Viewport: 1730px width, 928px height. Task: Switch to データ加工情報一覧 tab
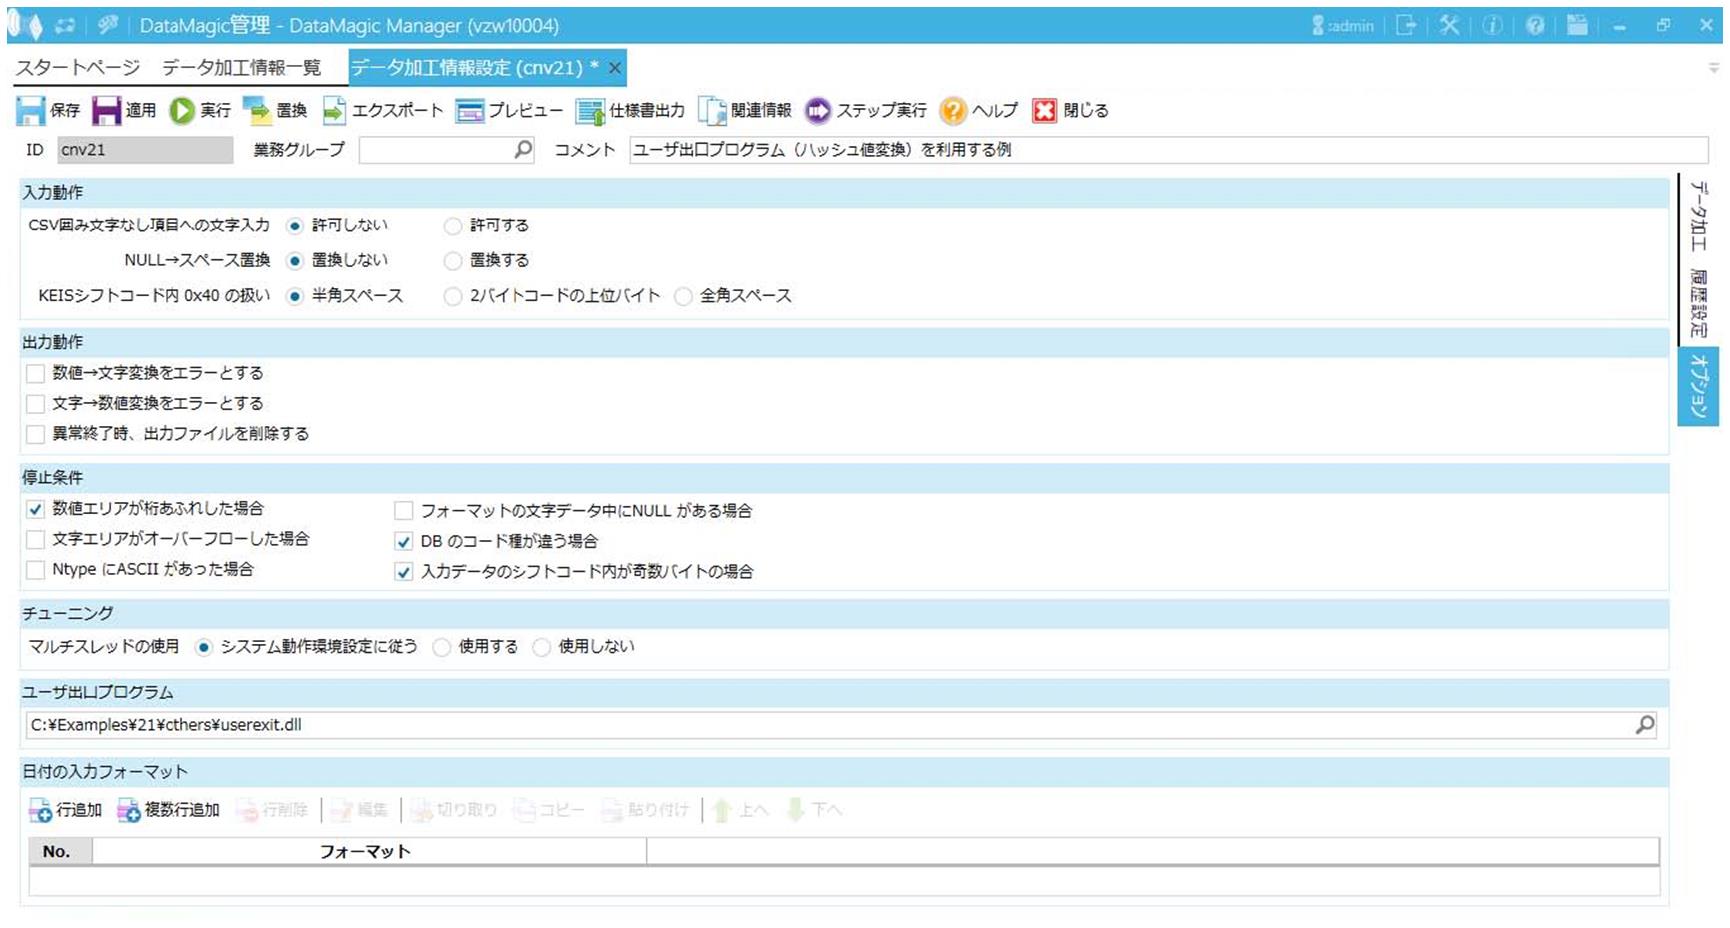242,68
